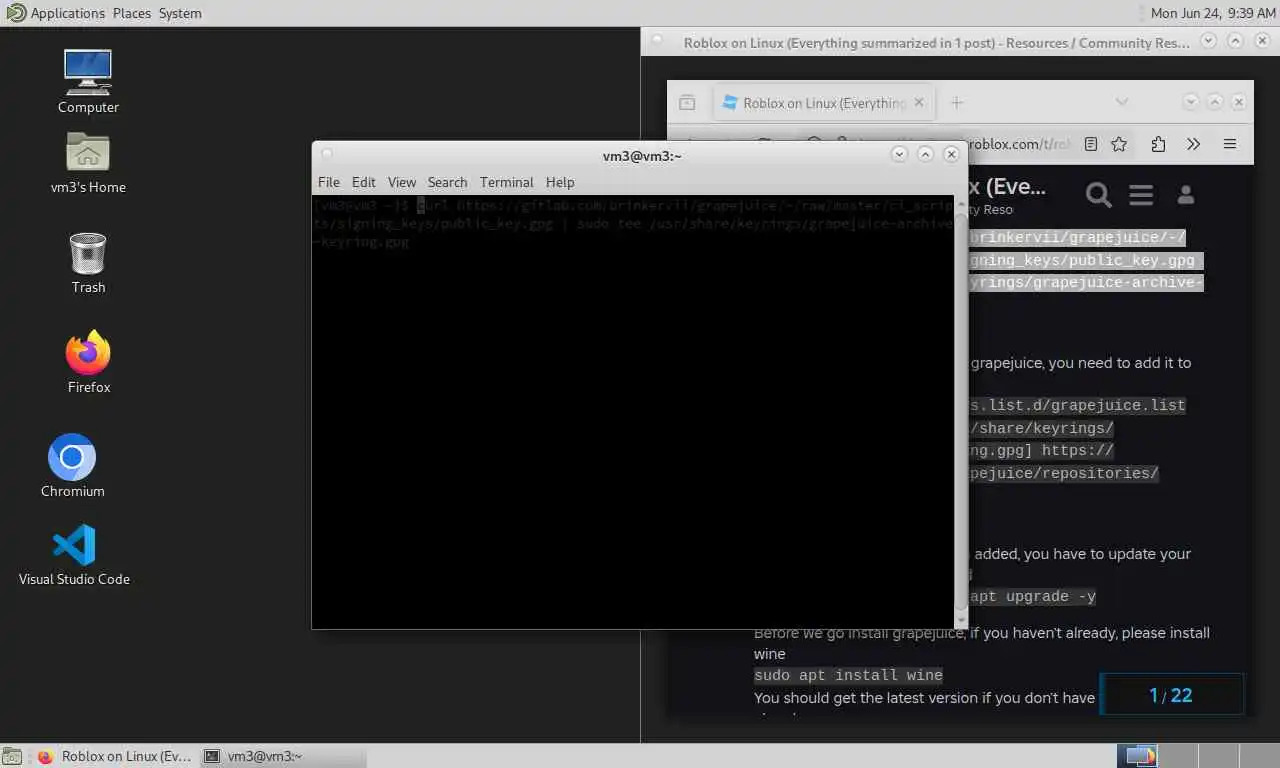Click 'sudo apt install wine' code text
Viewport: 1280px width, 768px height.
pyautogui.click(x=848, y=675)
